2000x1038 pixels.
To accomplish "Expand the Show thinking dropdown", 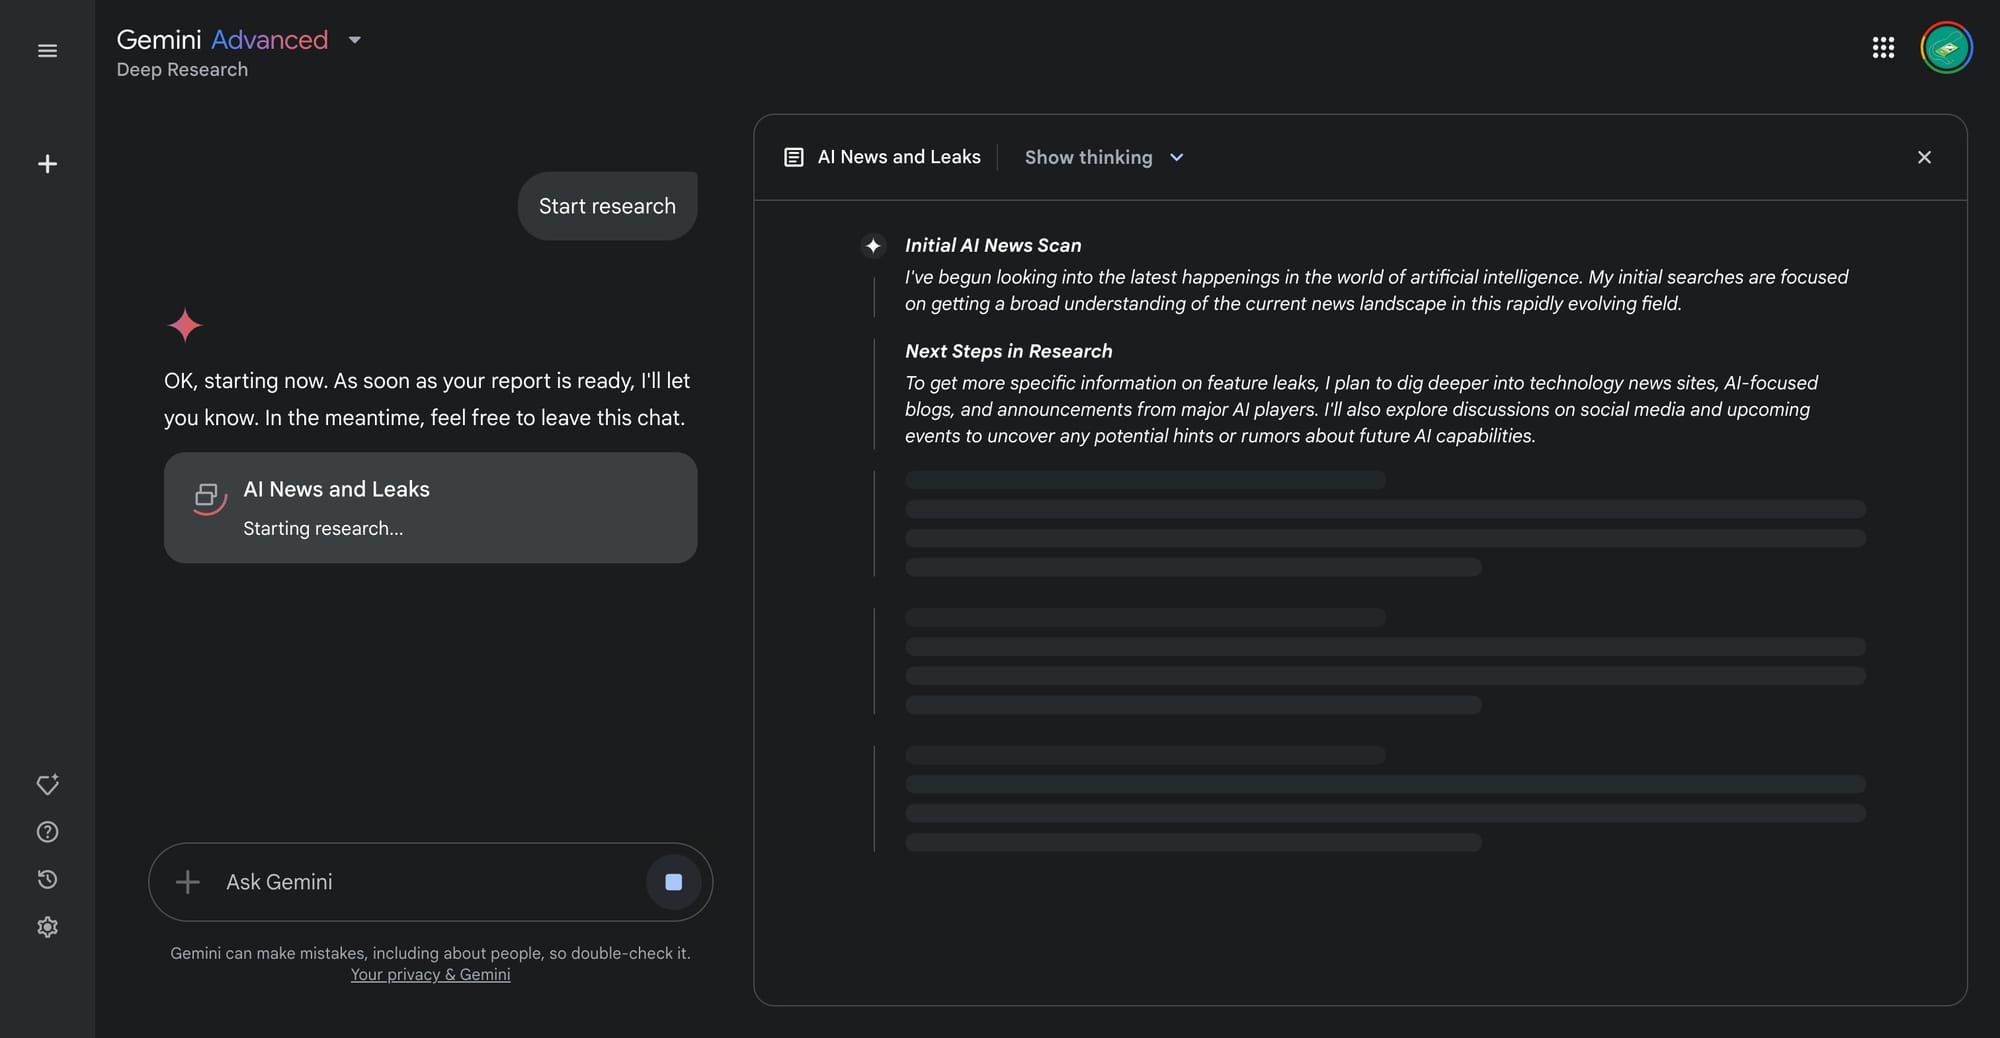I will point(1104,157).
